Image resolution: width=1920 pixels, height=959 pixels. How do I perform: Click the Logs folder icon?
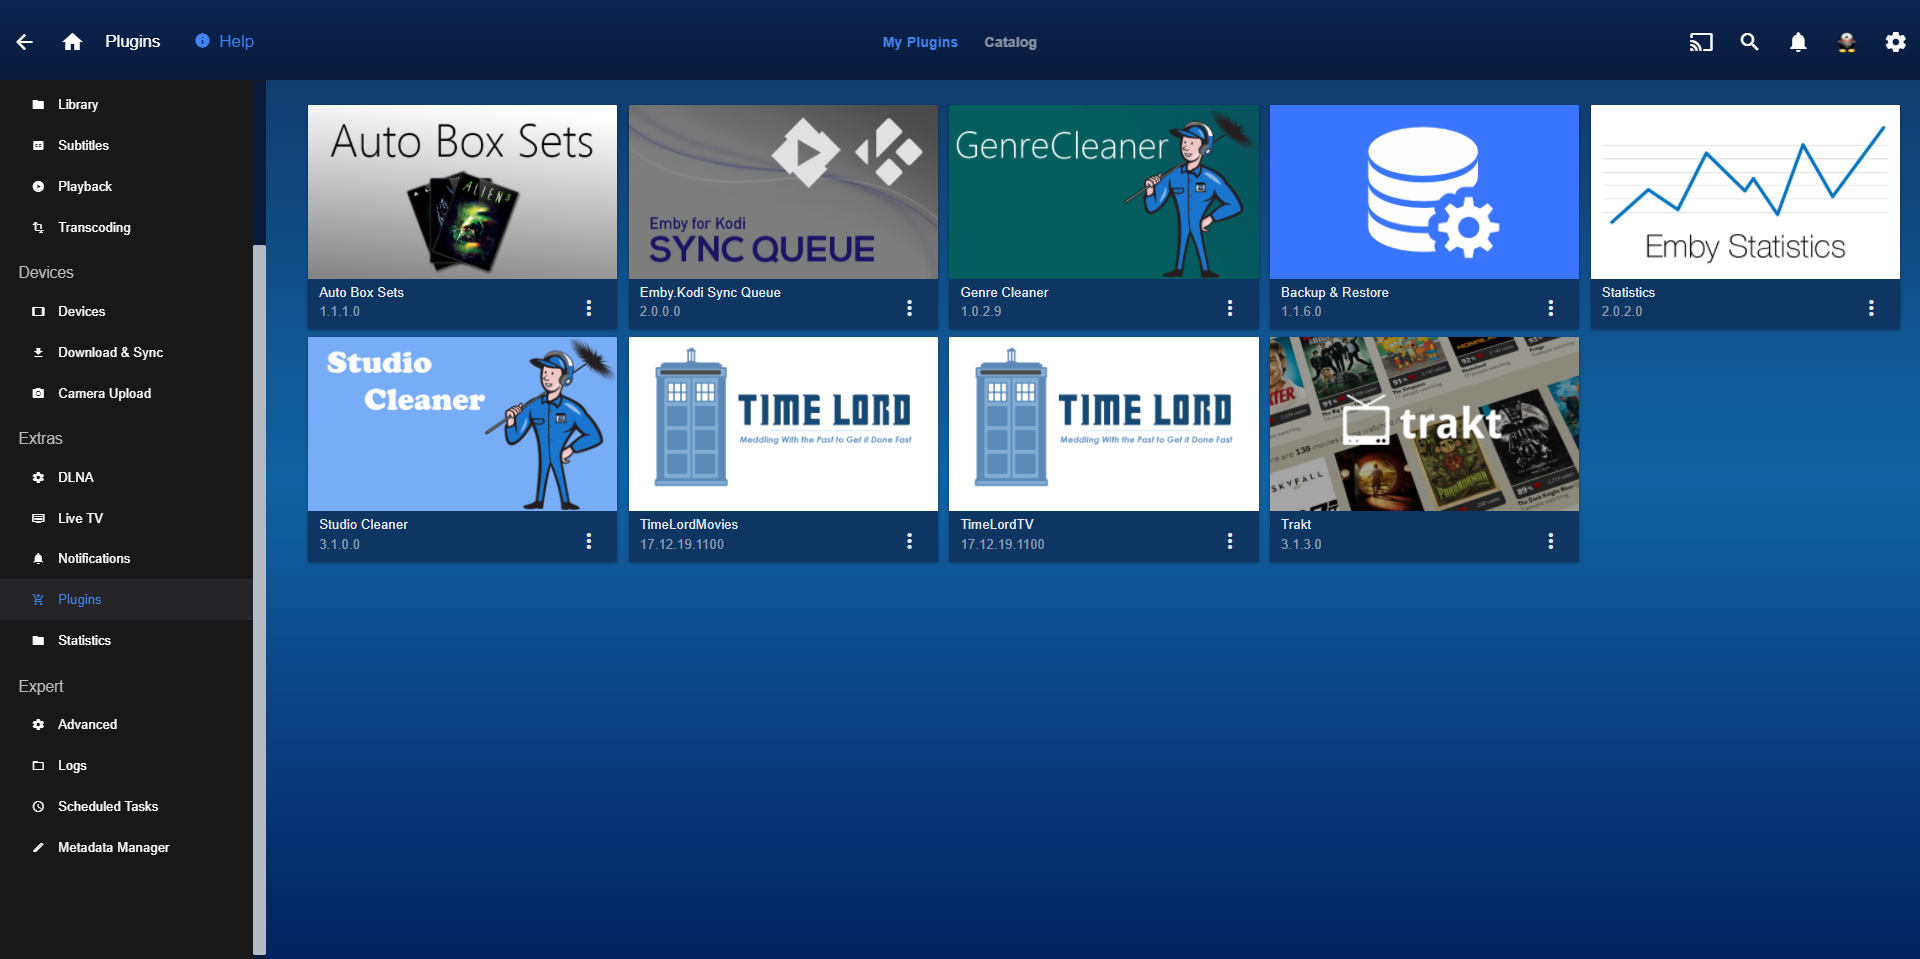[38, 765]
